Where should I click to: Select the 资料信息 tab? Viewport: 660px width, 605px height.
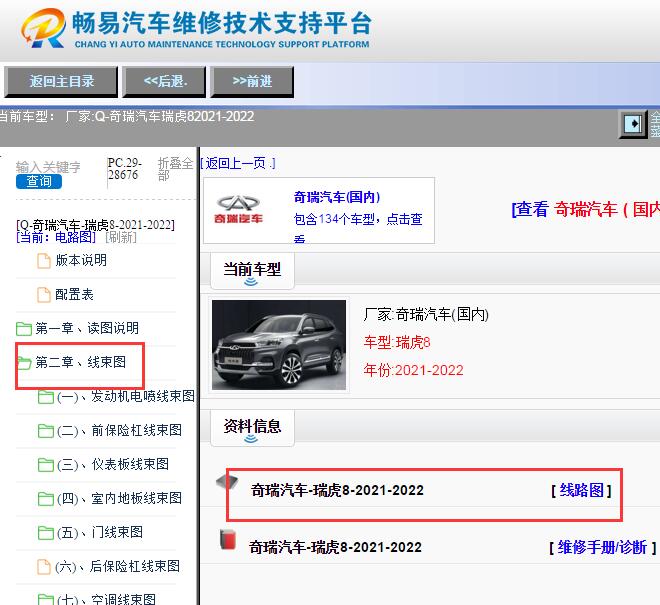click(x=252, y=428)
